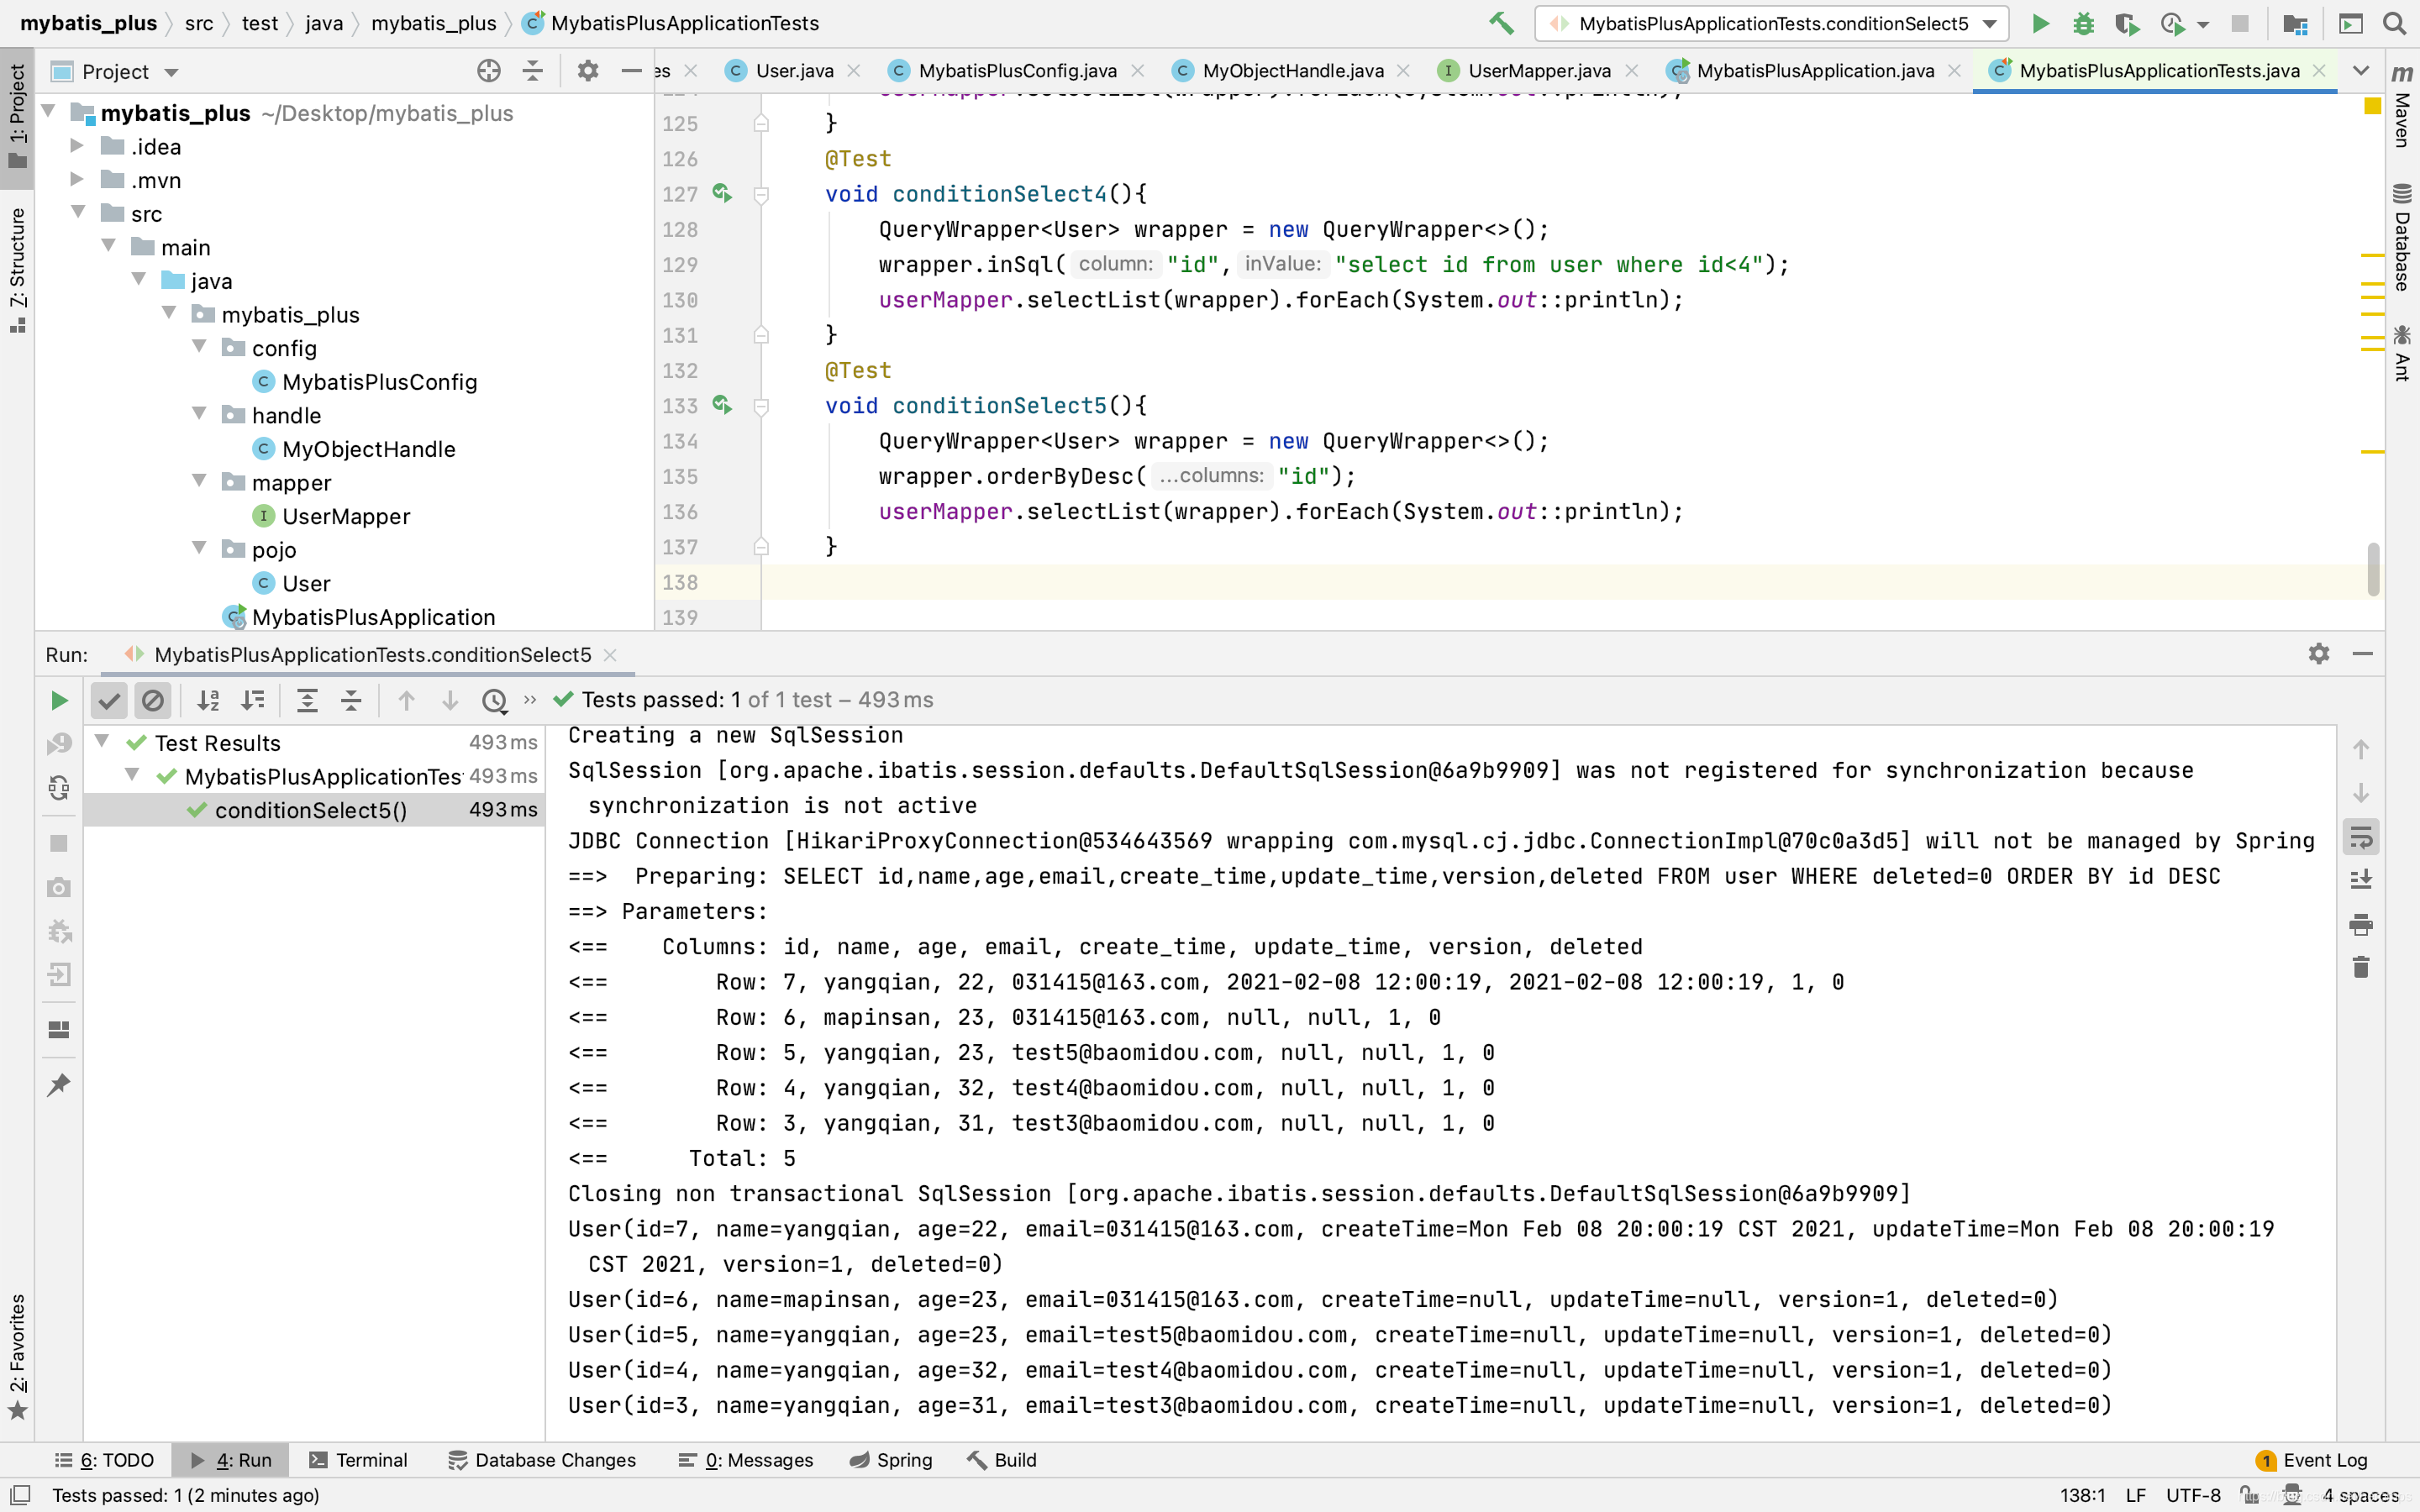This screenshot has height=1512, width=2420.
Task: Click the Debug bug icon in toolbar
Action: [2083, 23]
